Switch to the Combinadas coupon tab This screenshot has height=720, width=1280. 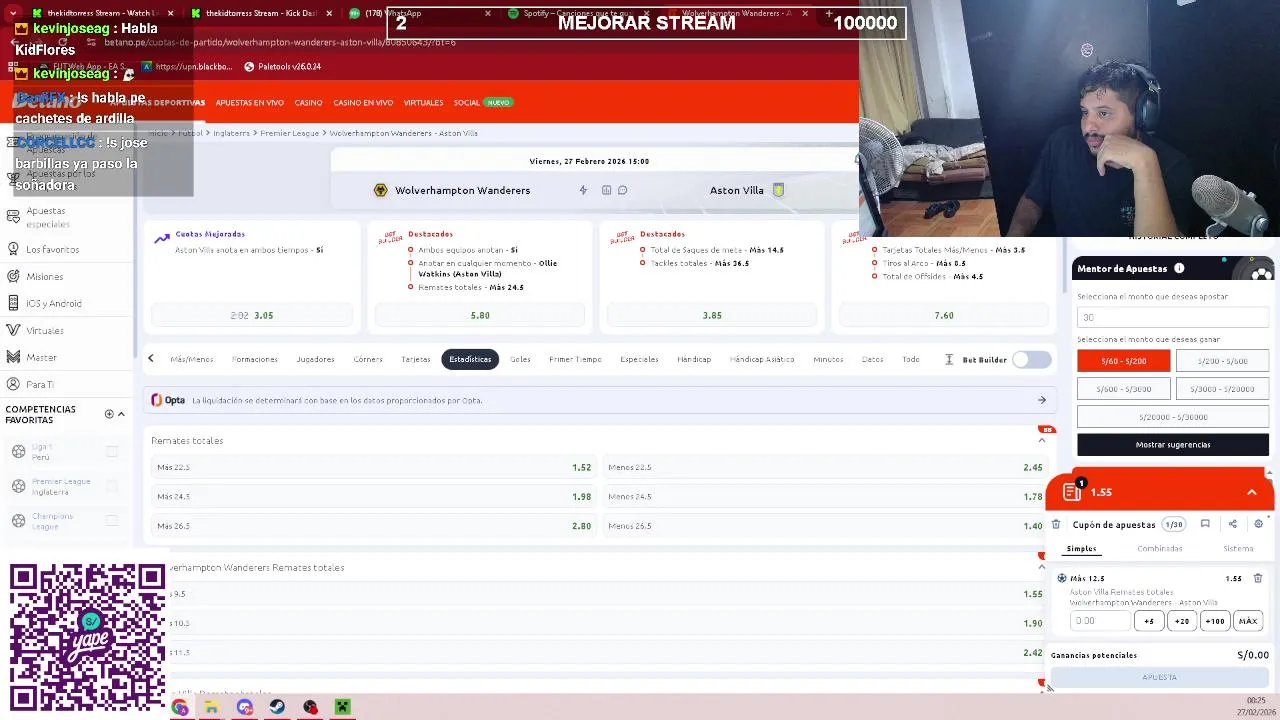click(x=1160, y=548)
